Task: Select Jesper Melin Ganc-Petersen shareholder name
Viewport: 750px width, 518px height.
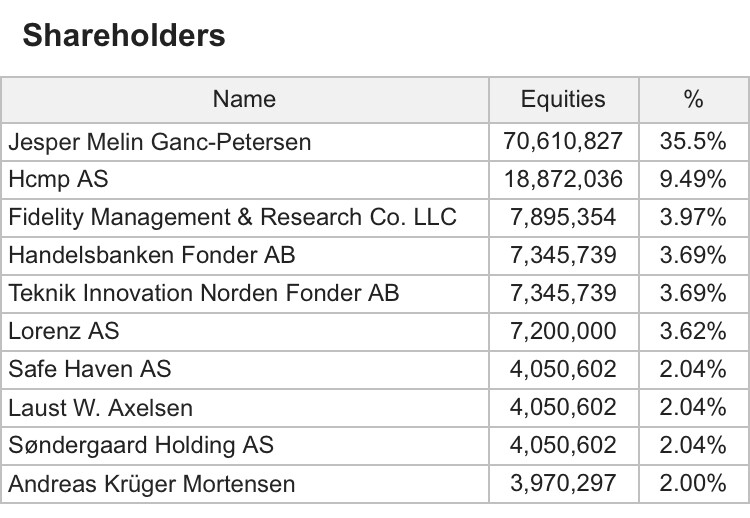Action: click(x=159, y=142)
